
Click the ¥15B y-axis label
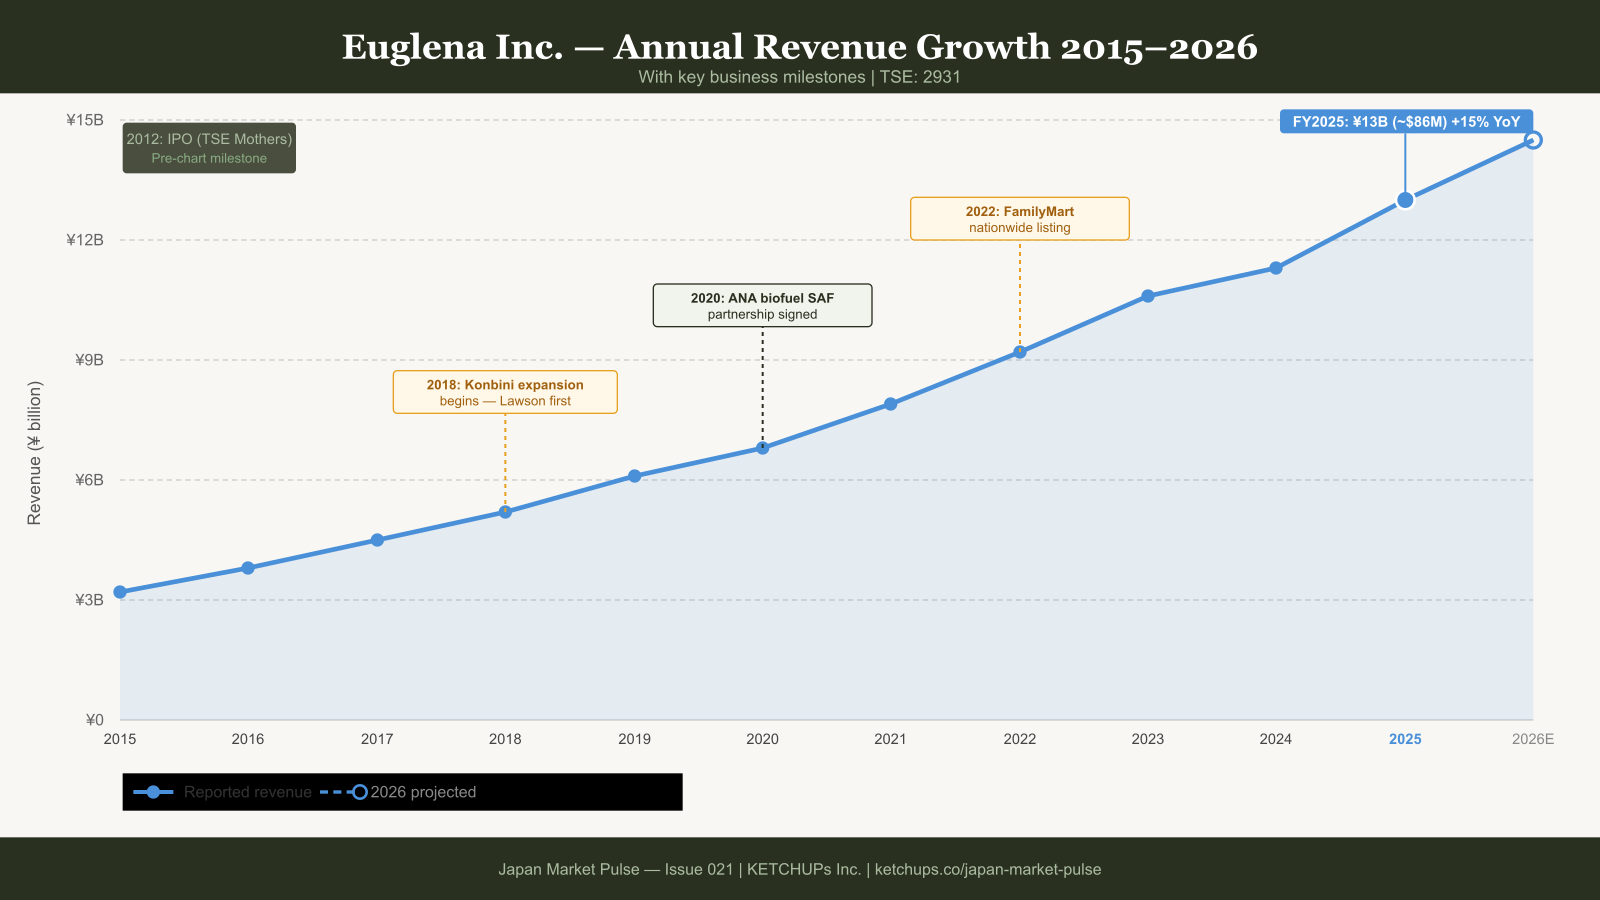85,120
